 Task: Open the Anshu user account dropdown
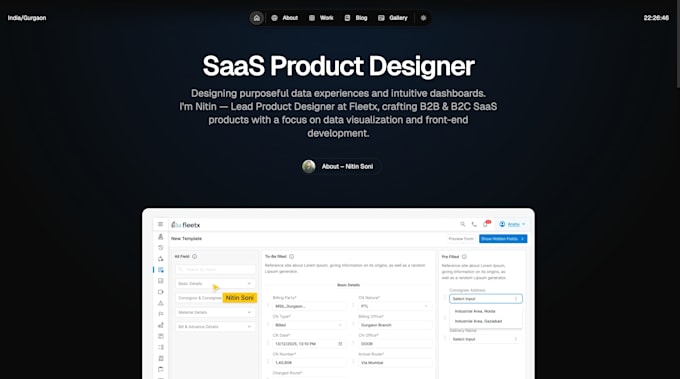512,224
